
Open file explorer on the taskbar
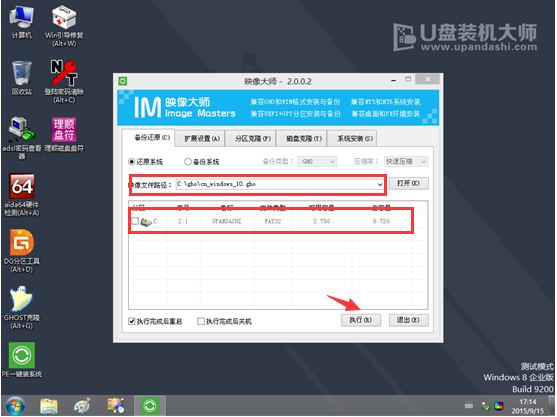click(x=49, y=406)
